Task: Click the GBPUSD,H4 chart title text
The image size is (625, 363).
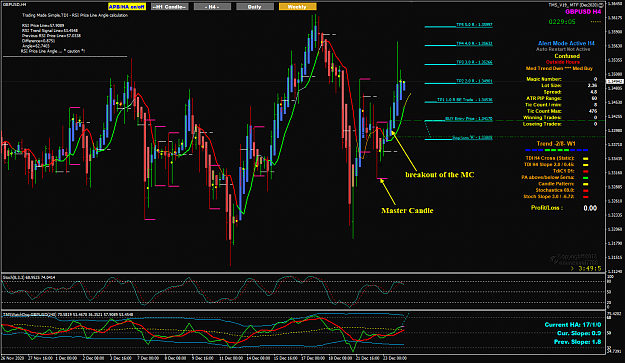Action: click(15, 4)
